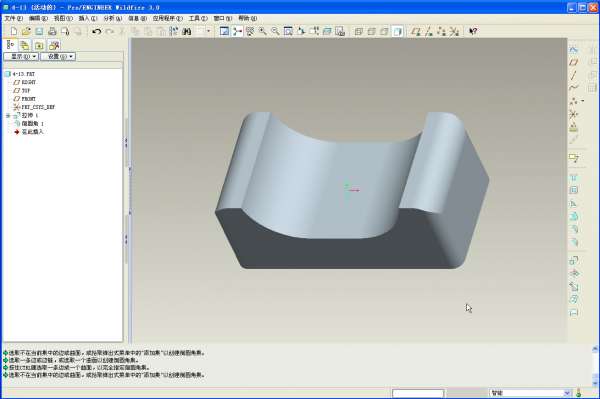Image resolution: width=600 pixels, height=399 pixels.
Task: Expand the 拉伸 1 extrude feature
Action: [8, 115]
